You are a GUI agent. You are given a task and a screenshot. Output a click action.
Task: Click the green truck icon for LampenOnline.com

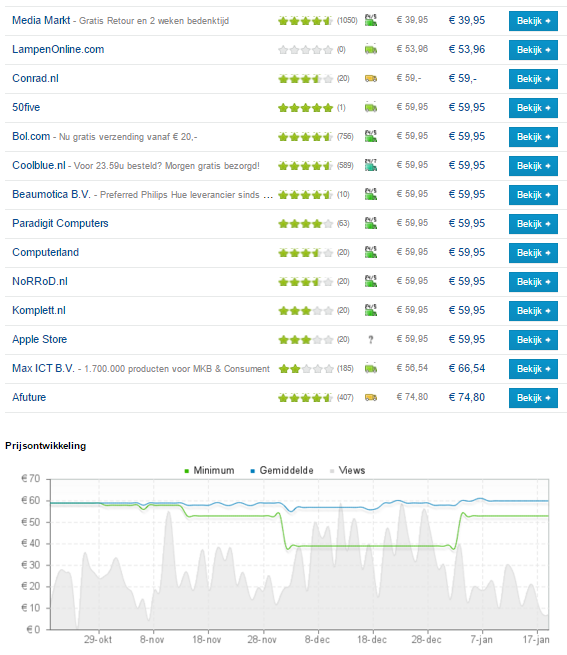pyautogui.click(x=371, y=50)
